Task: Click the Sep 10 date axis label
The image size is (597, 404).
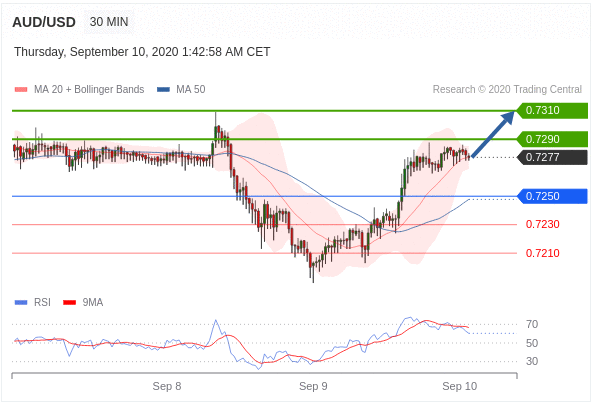Action: click(x=460, y=386)
